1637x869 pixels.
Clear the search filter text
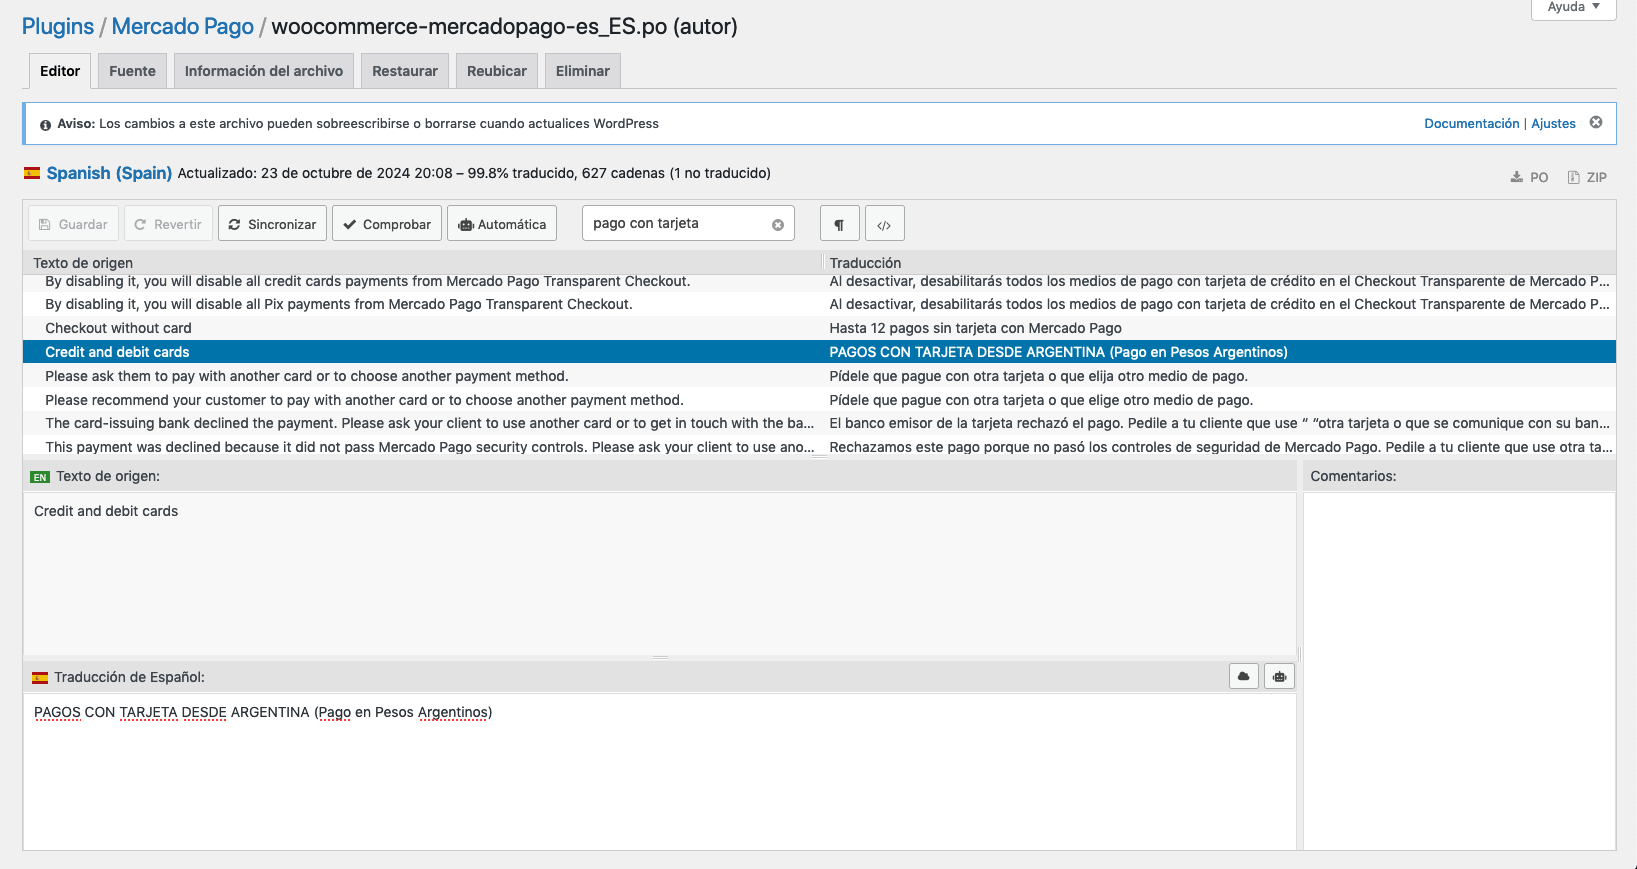tap(778, 225)
